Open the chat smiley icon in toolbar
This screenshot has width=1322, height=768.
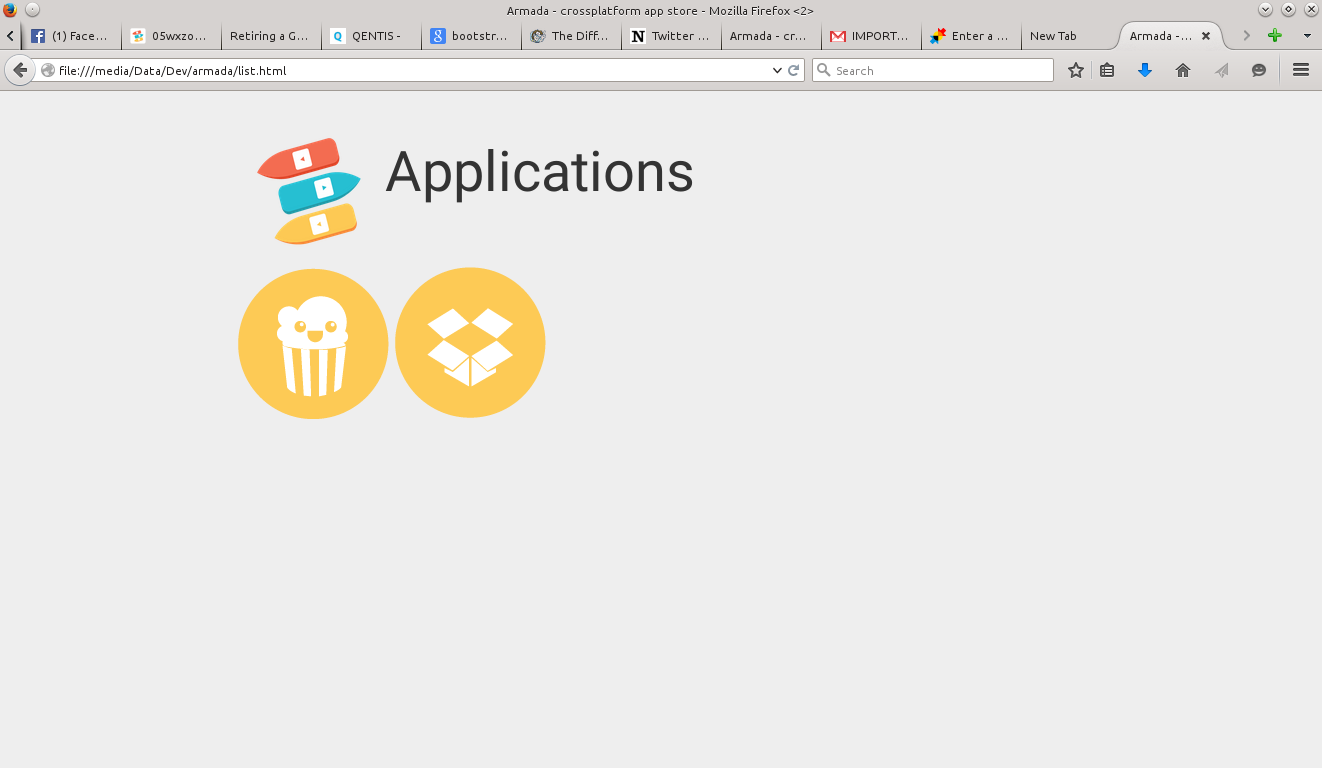tap(1259, 70)
